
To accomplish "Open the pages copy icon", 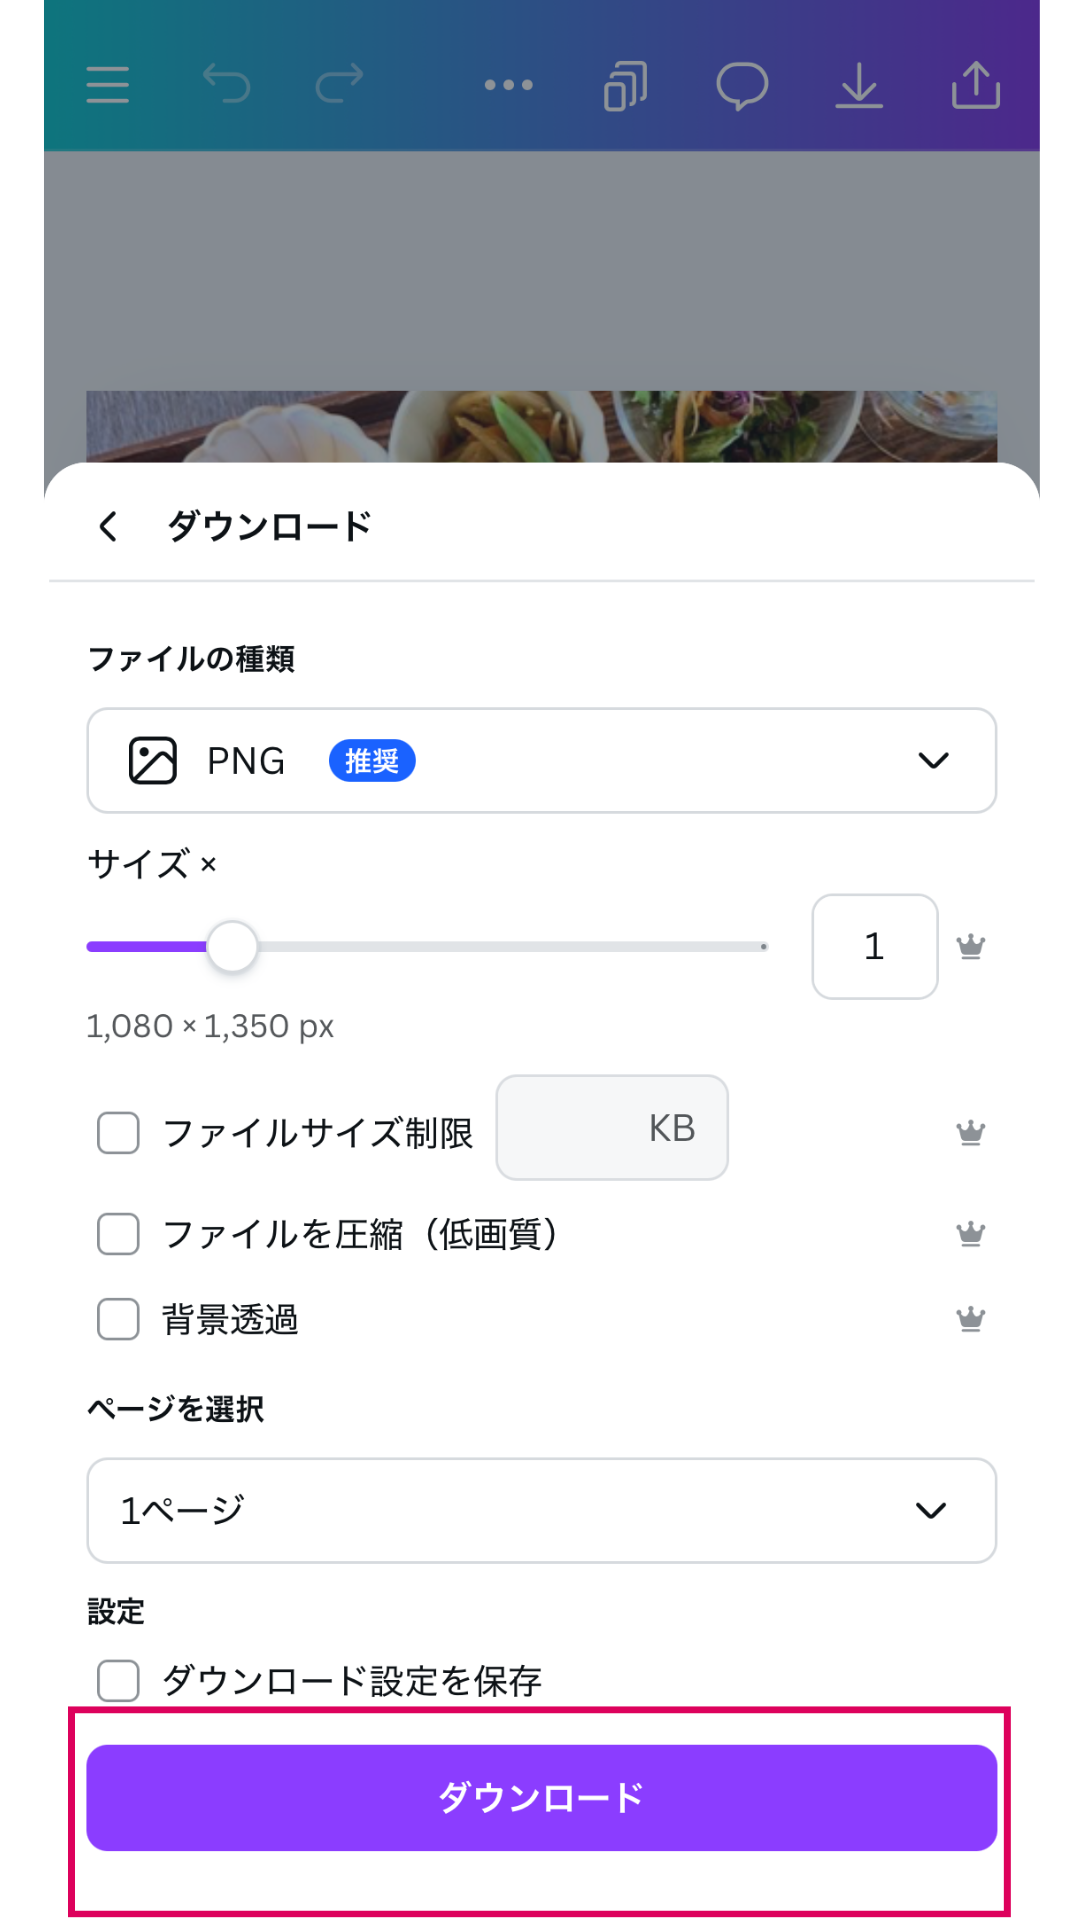I will tap(625, 85).
